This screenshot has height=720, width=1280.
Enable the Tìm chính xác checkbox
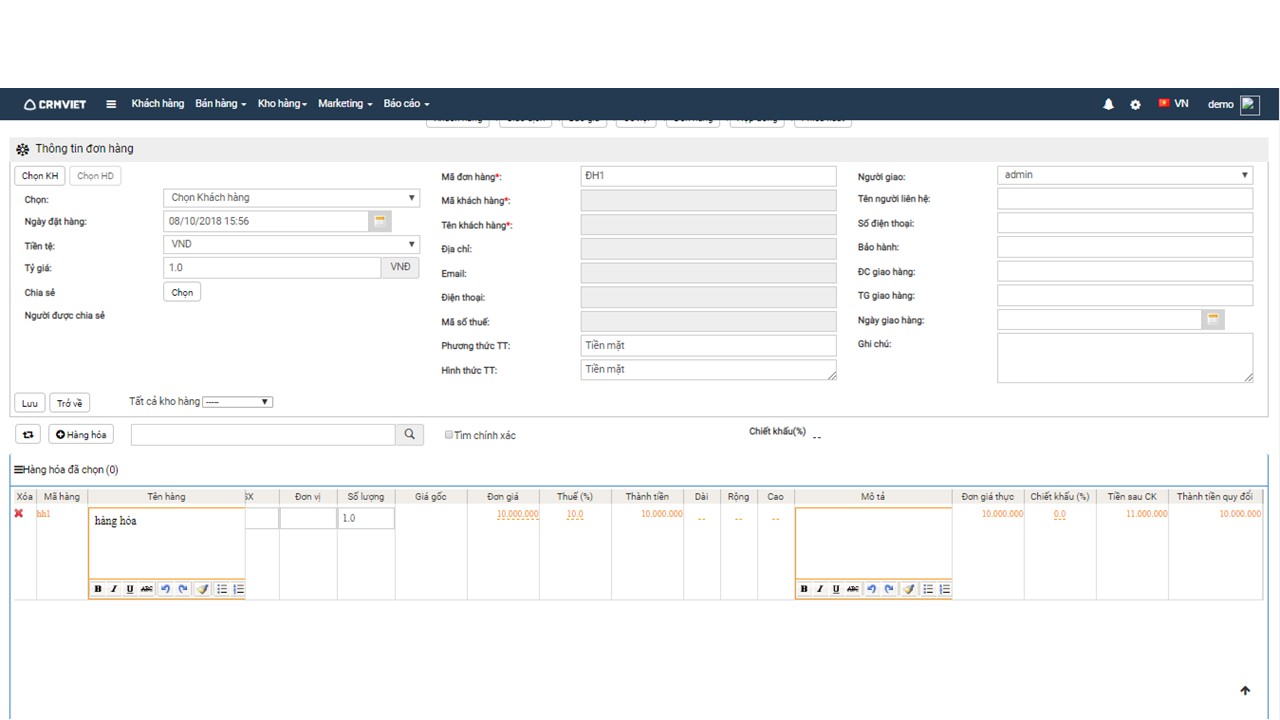(449, 435)
